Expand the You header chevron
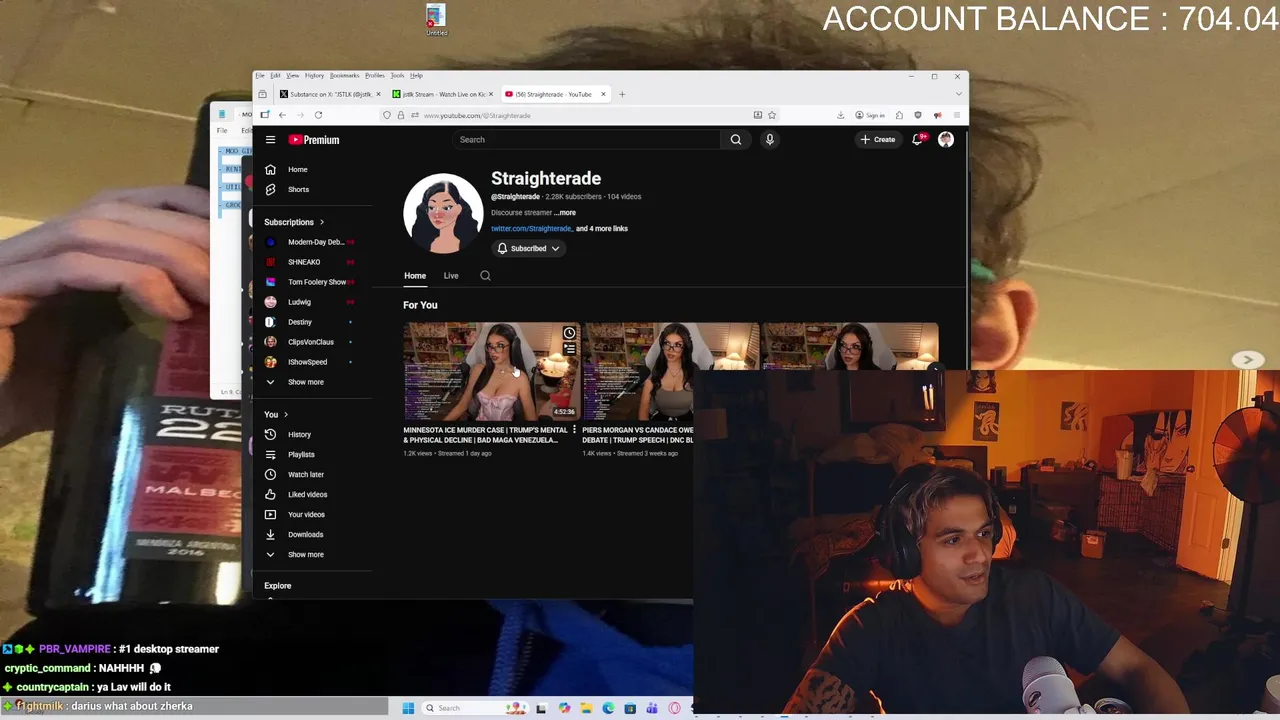The width and height of the screenshot is (1280, 720). click(286, 414)
